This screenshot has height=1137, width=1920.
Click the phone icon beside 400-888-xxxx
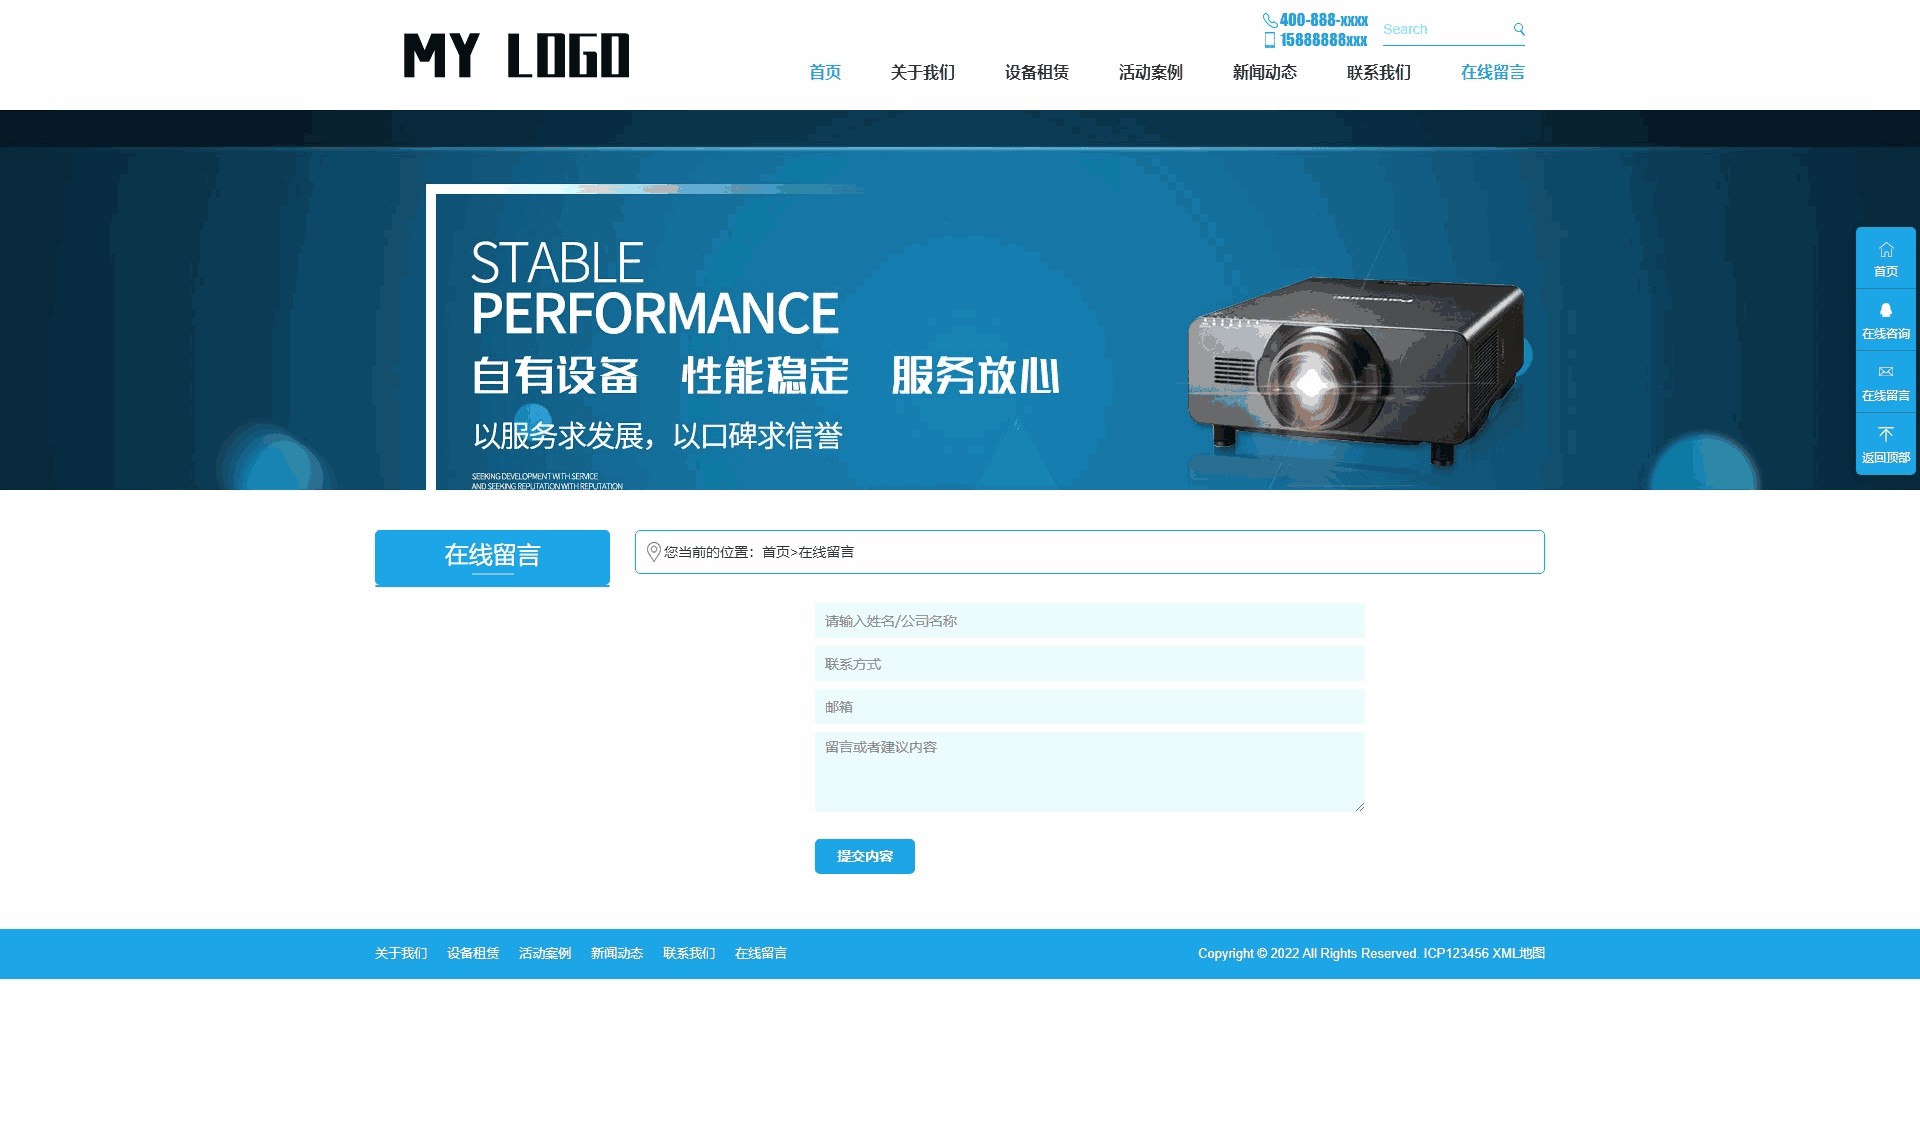pos(1268,18)
